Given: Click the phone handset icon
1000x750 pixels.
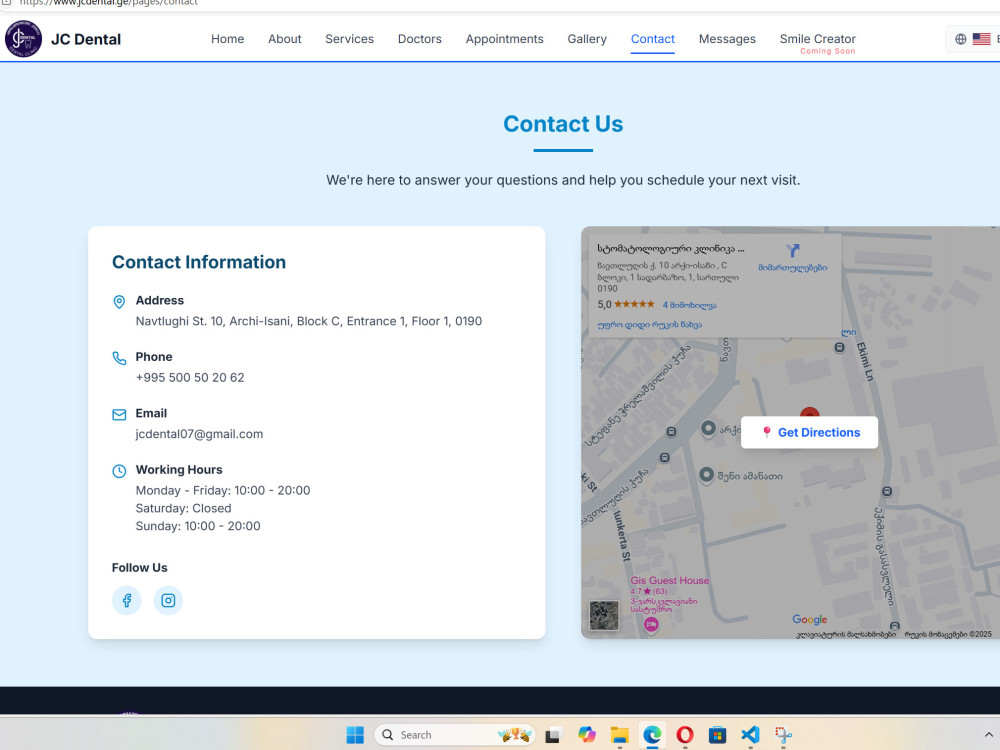Looking at the screenshot, I should point(119,358).
